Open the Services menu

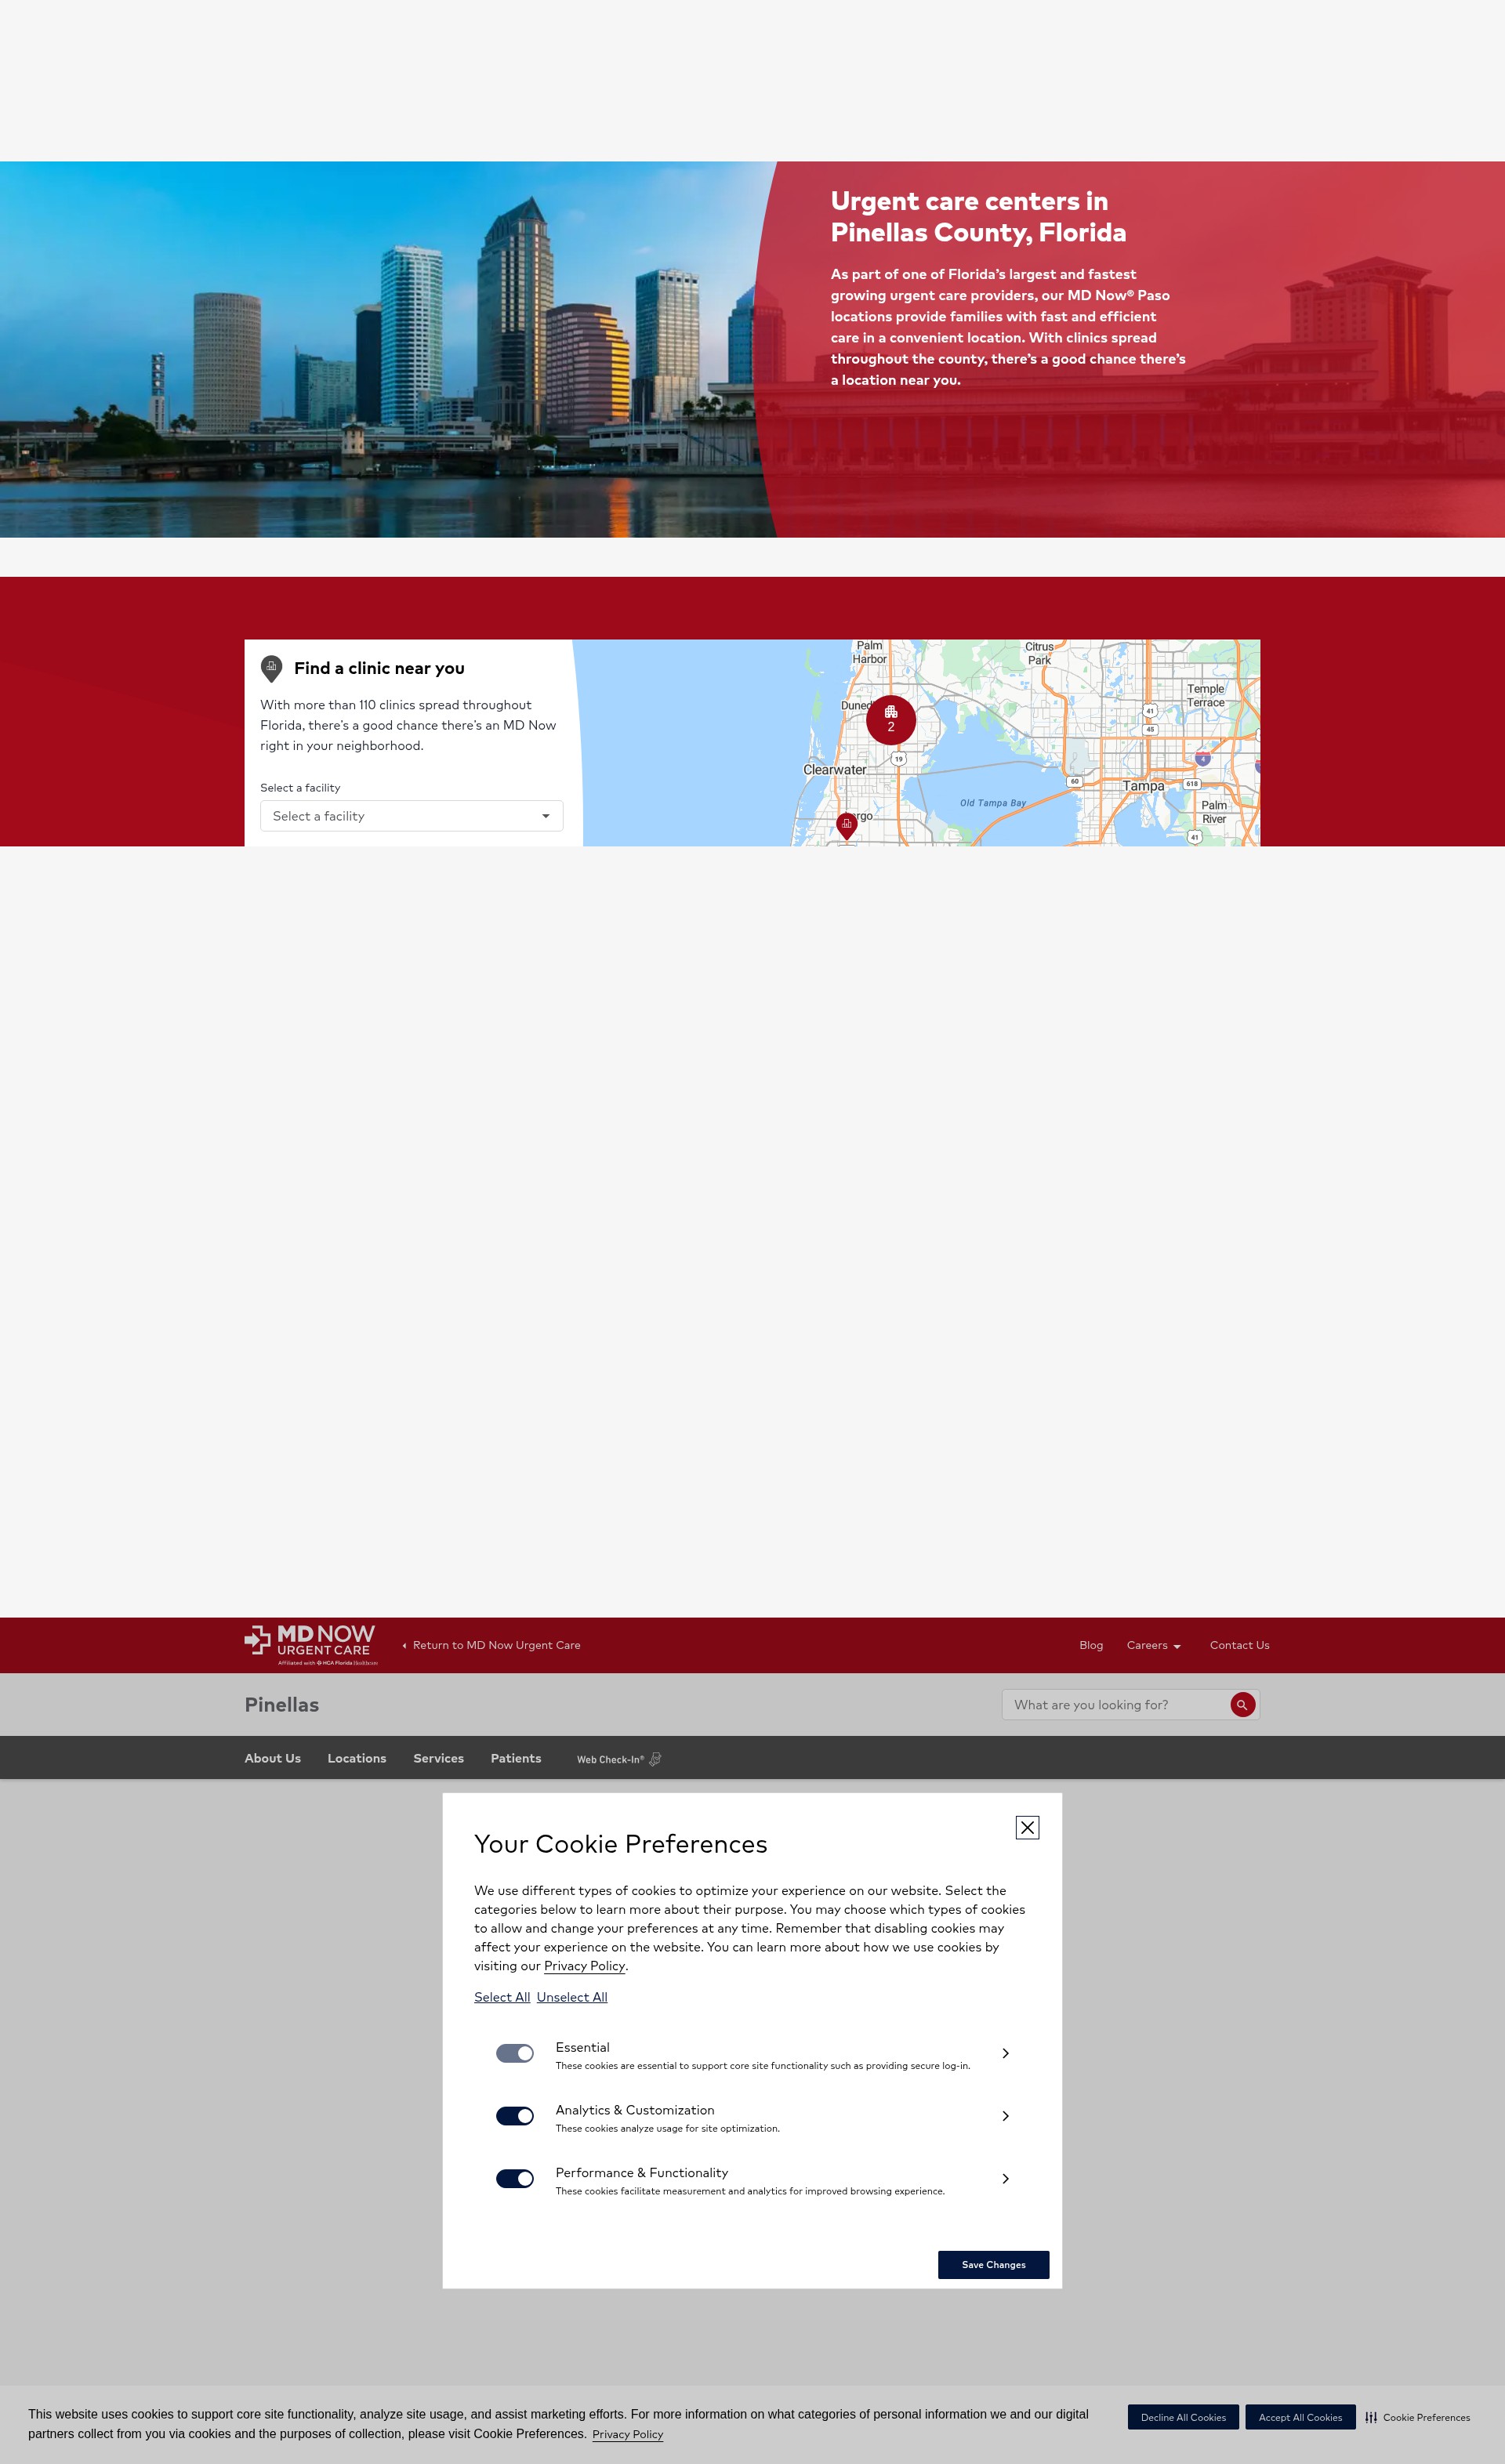pos(438,1758)
